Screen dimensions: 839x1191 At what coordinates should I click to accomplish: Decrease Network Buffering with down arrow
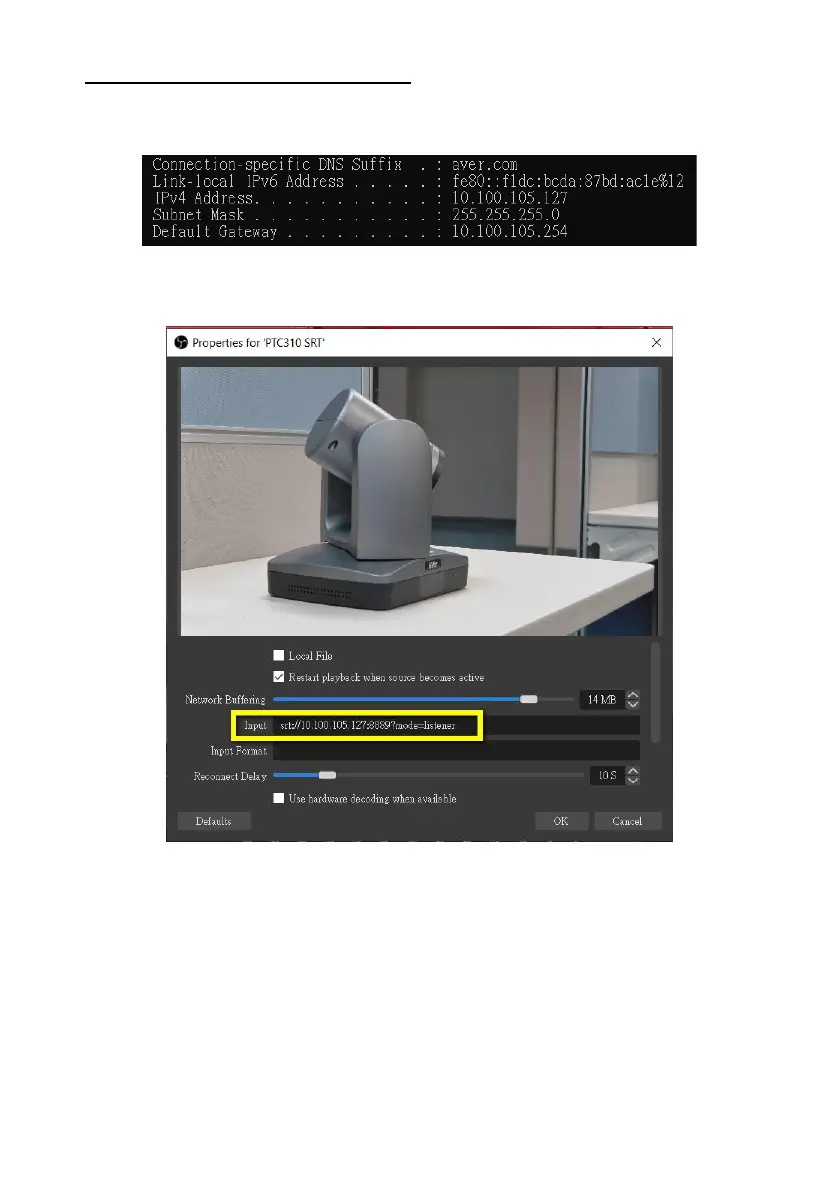[x=632, y=705]
